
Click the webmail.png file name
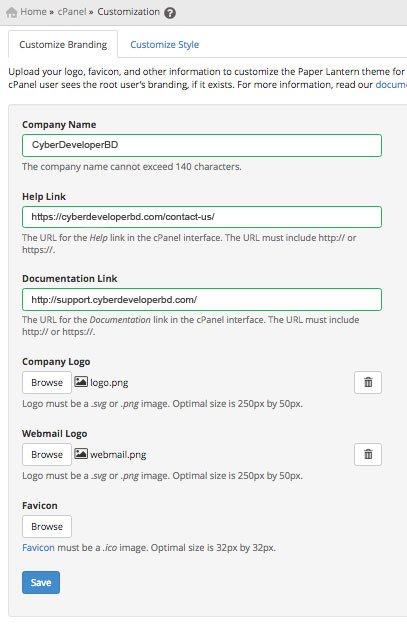[118, 455]
